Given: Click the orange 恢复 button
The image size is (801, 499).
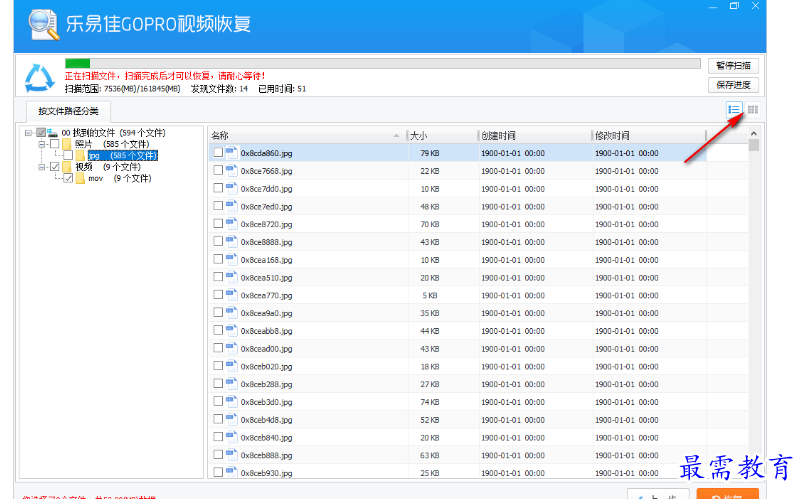Looking at the screenshot, I should [727, 495].
